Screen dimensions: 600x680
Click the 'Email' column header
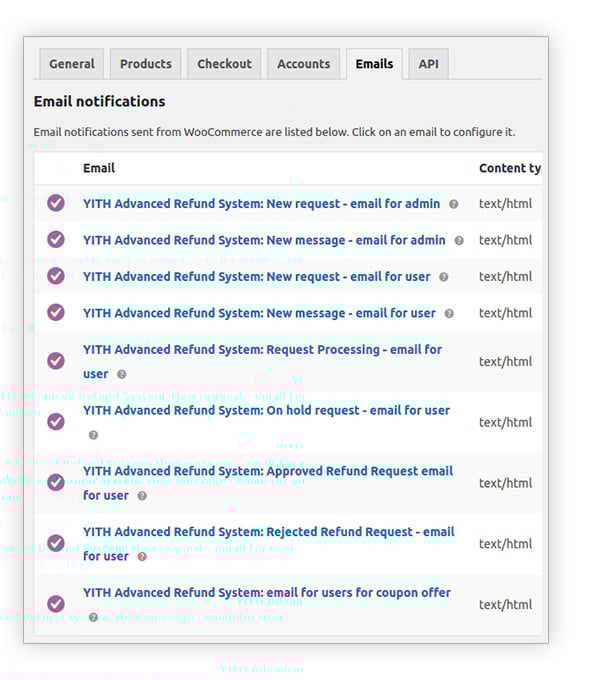coord(99,168)
